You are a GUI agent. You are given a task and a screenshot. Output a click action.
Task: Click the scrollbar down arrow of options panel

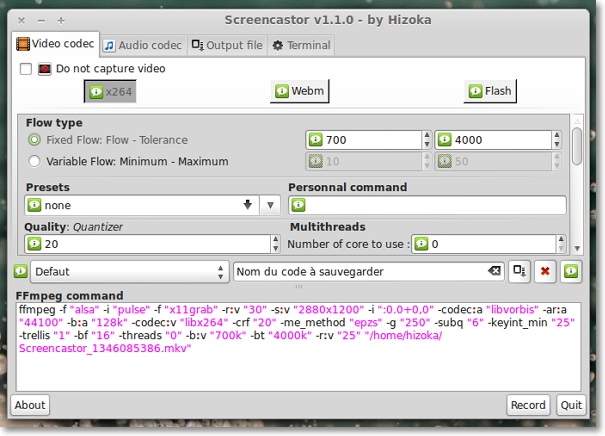[x=577, y=248]
